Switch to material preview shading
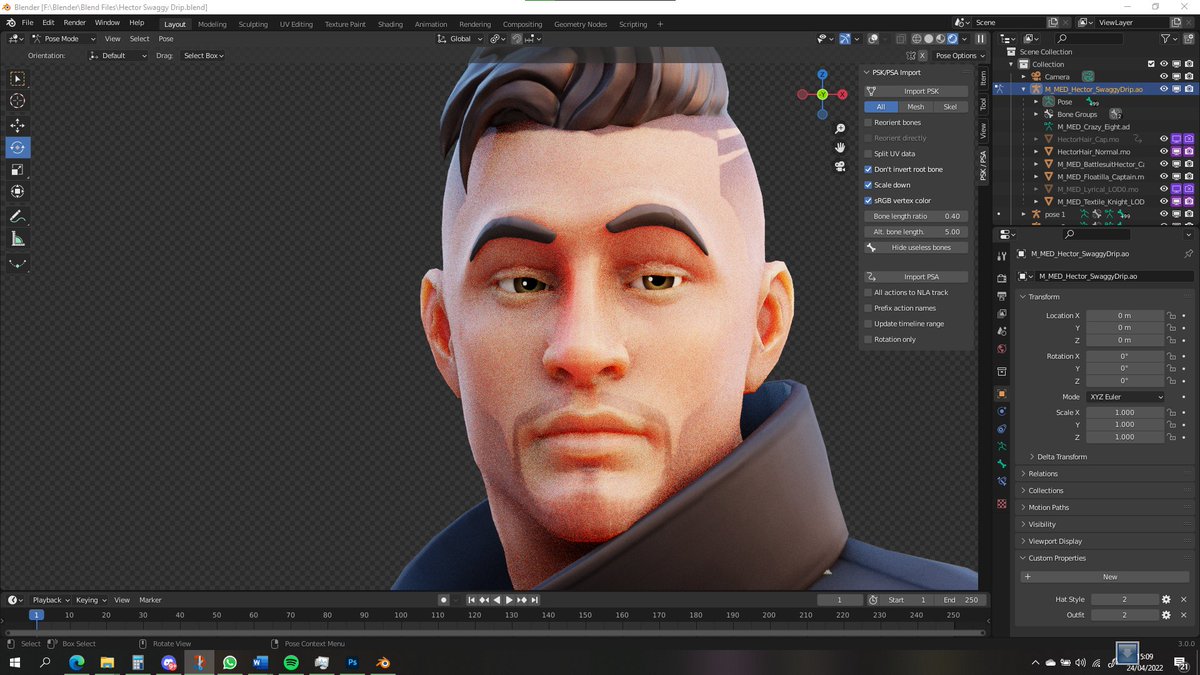 click(x=940, y=39)
